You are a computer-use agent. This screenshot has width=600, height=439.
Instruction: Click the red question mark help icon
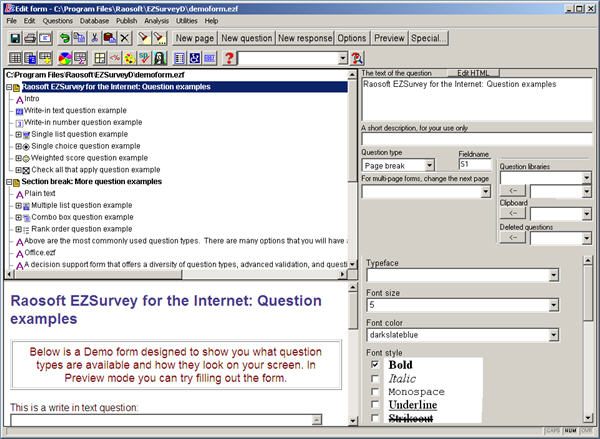229,58
